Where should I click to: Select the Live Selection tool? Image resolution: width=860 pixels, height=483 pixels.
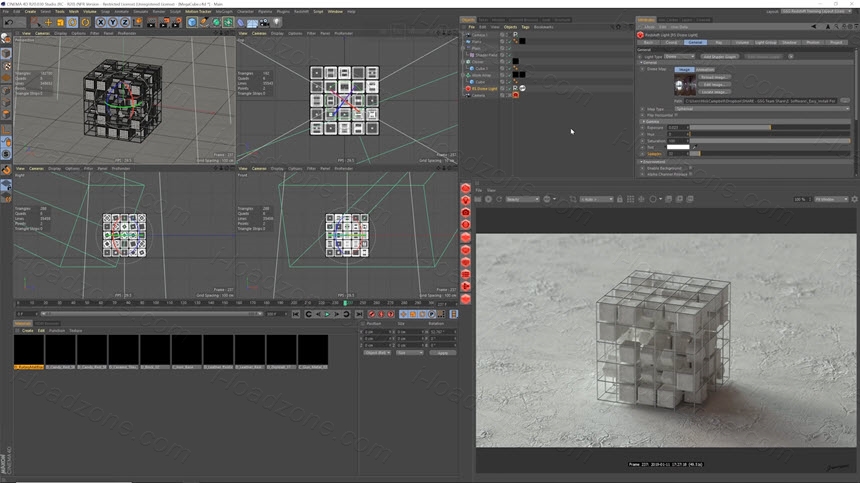(x=36, y=22)
